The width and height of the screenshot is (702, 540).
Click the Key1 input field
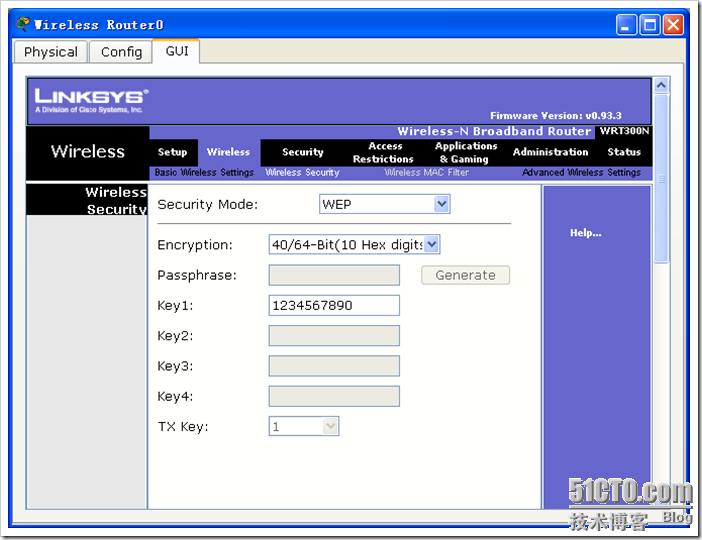click(334, 305)
